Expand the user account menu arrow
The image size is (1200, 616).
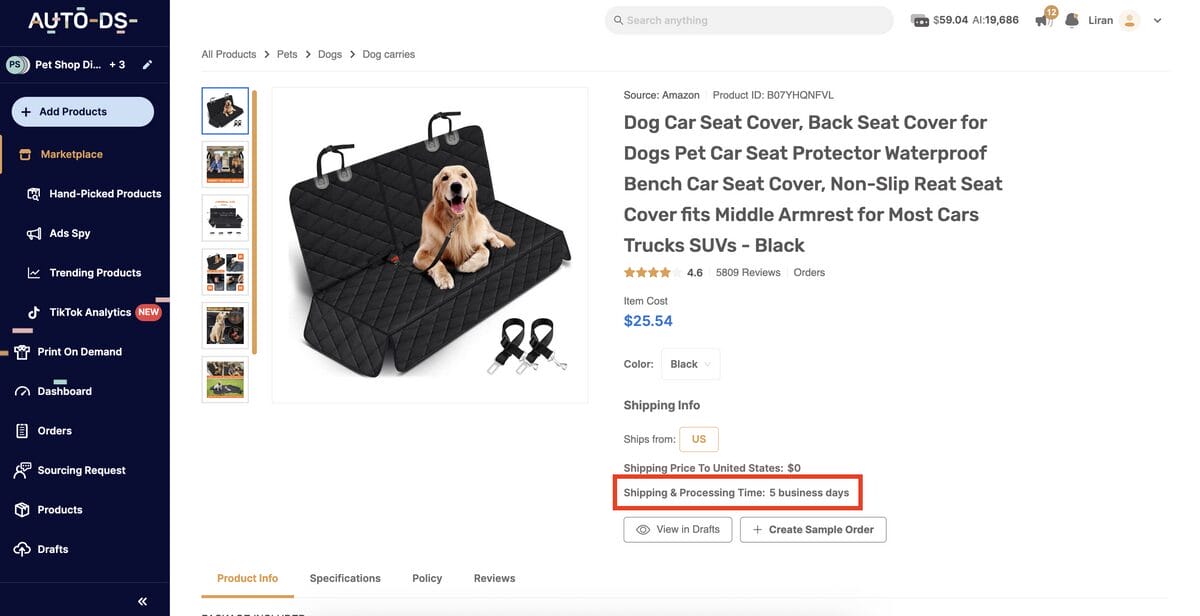click(1158, 20)
